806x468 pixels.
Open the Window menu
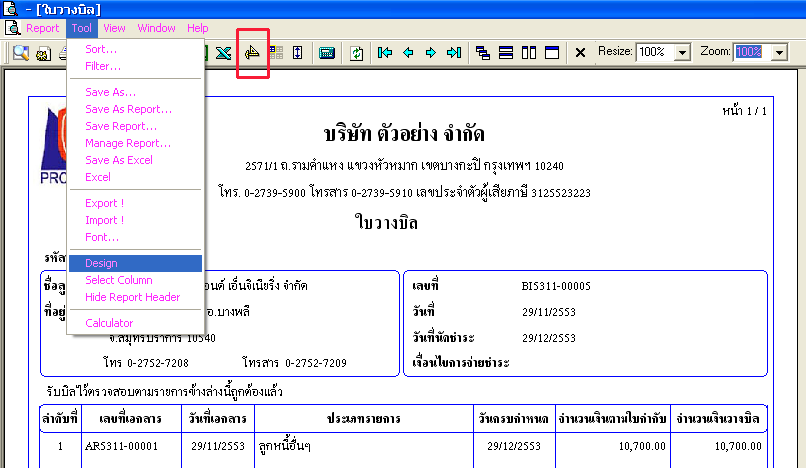(156, 28)
